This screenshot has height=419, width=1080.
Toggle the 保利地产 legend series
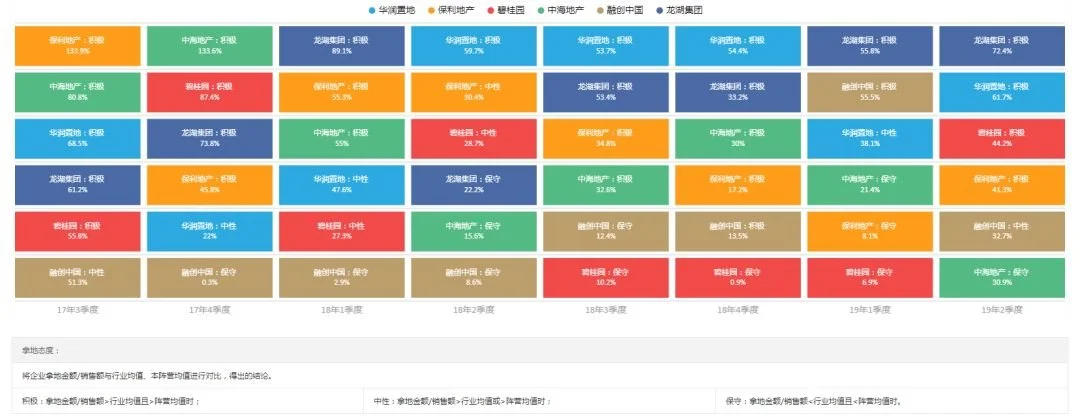452,10
